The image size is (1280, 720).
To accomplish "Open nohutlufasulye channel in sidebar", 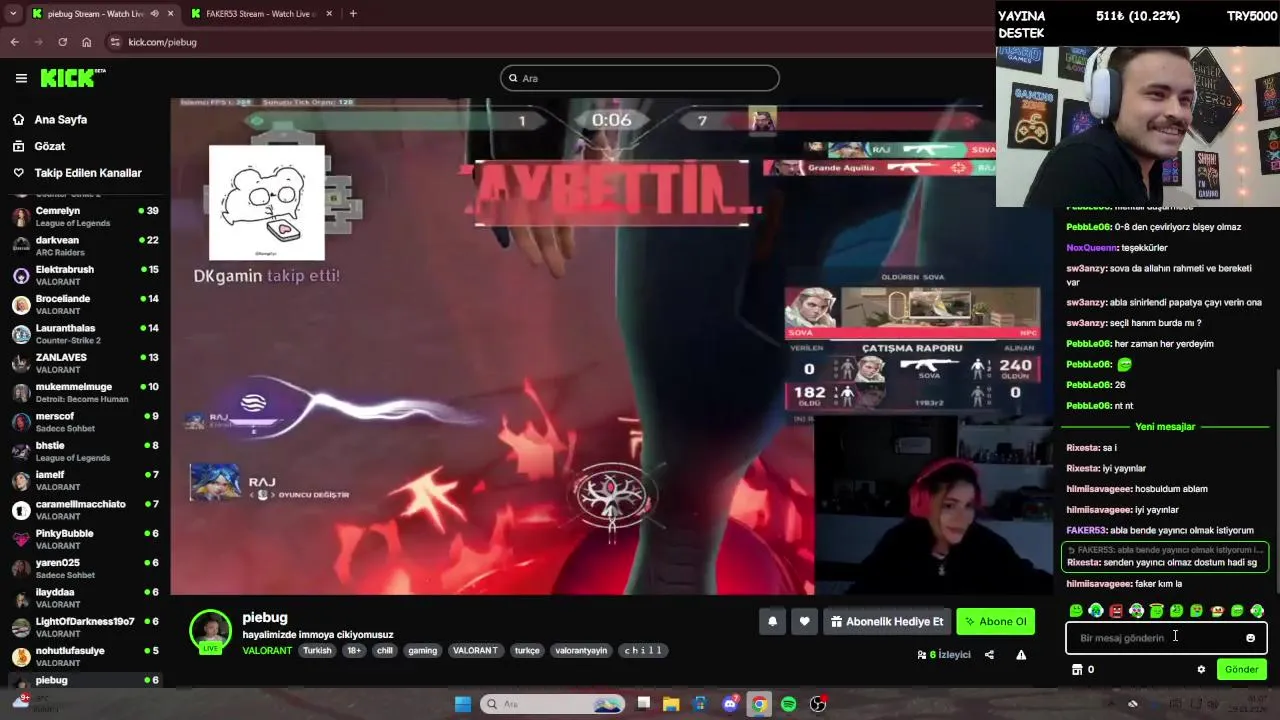I will pyautogui.click(x=85, y=656).
